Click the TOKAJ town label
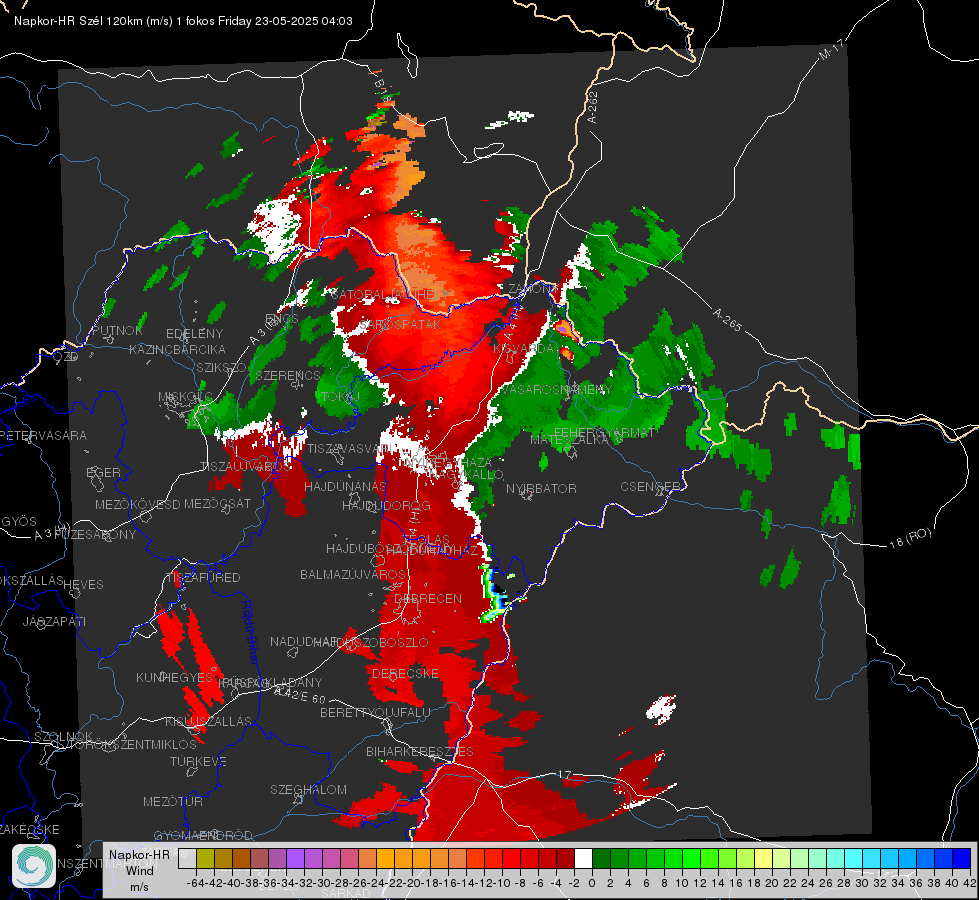979x900 pixels. (340, 397)
